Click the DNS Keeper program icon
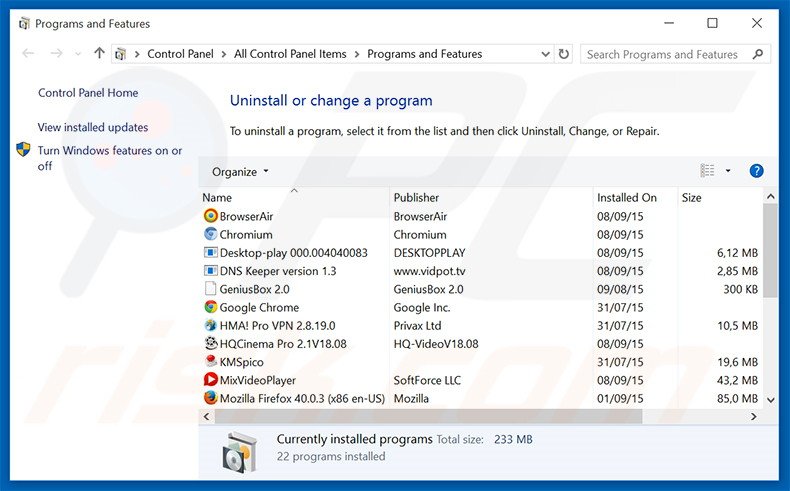This screenshot has width=790, height=491. pos(211,270)
